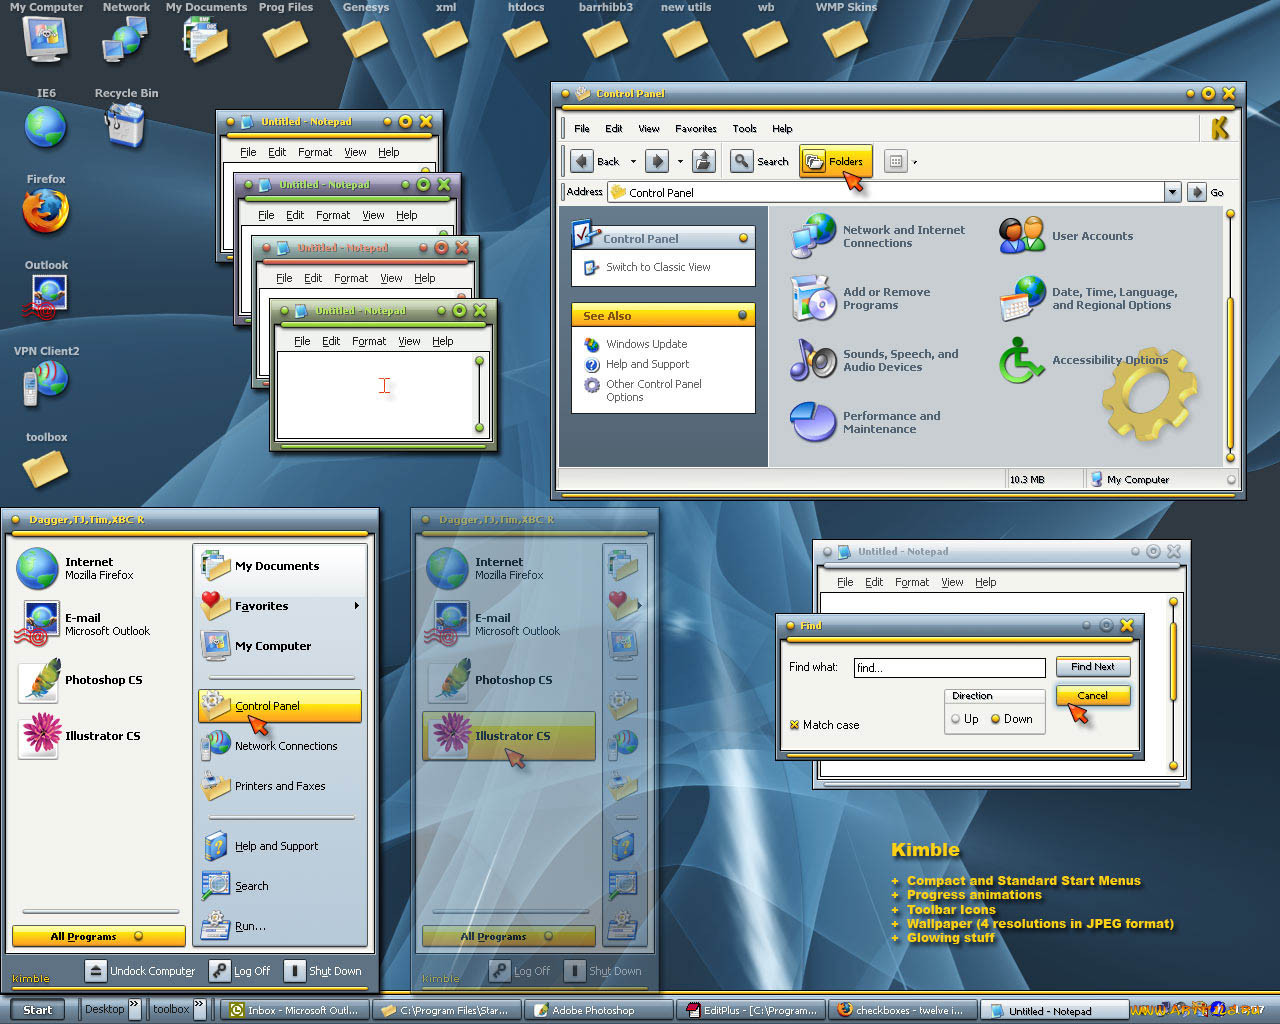Open the Views dropdown arrow in Control Panel
Screen dimensions: 1280x1024
pyautogui.click(x=915, y=162)
